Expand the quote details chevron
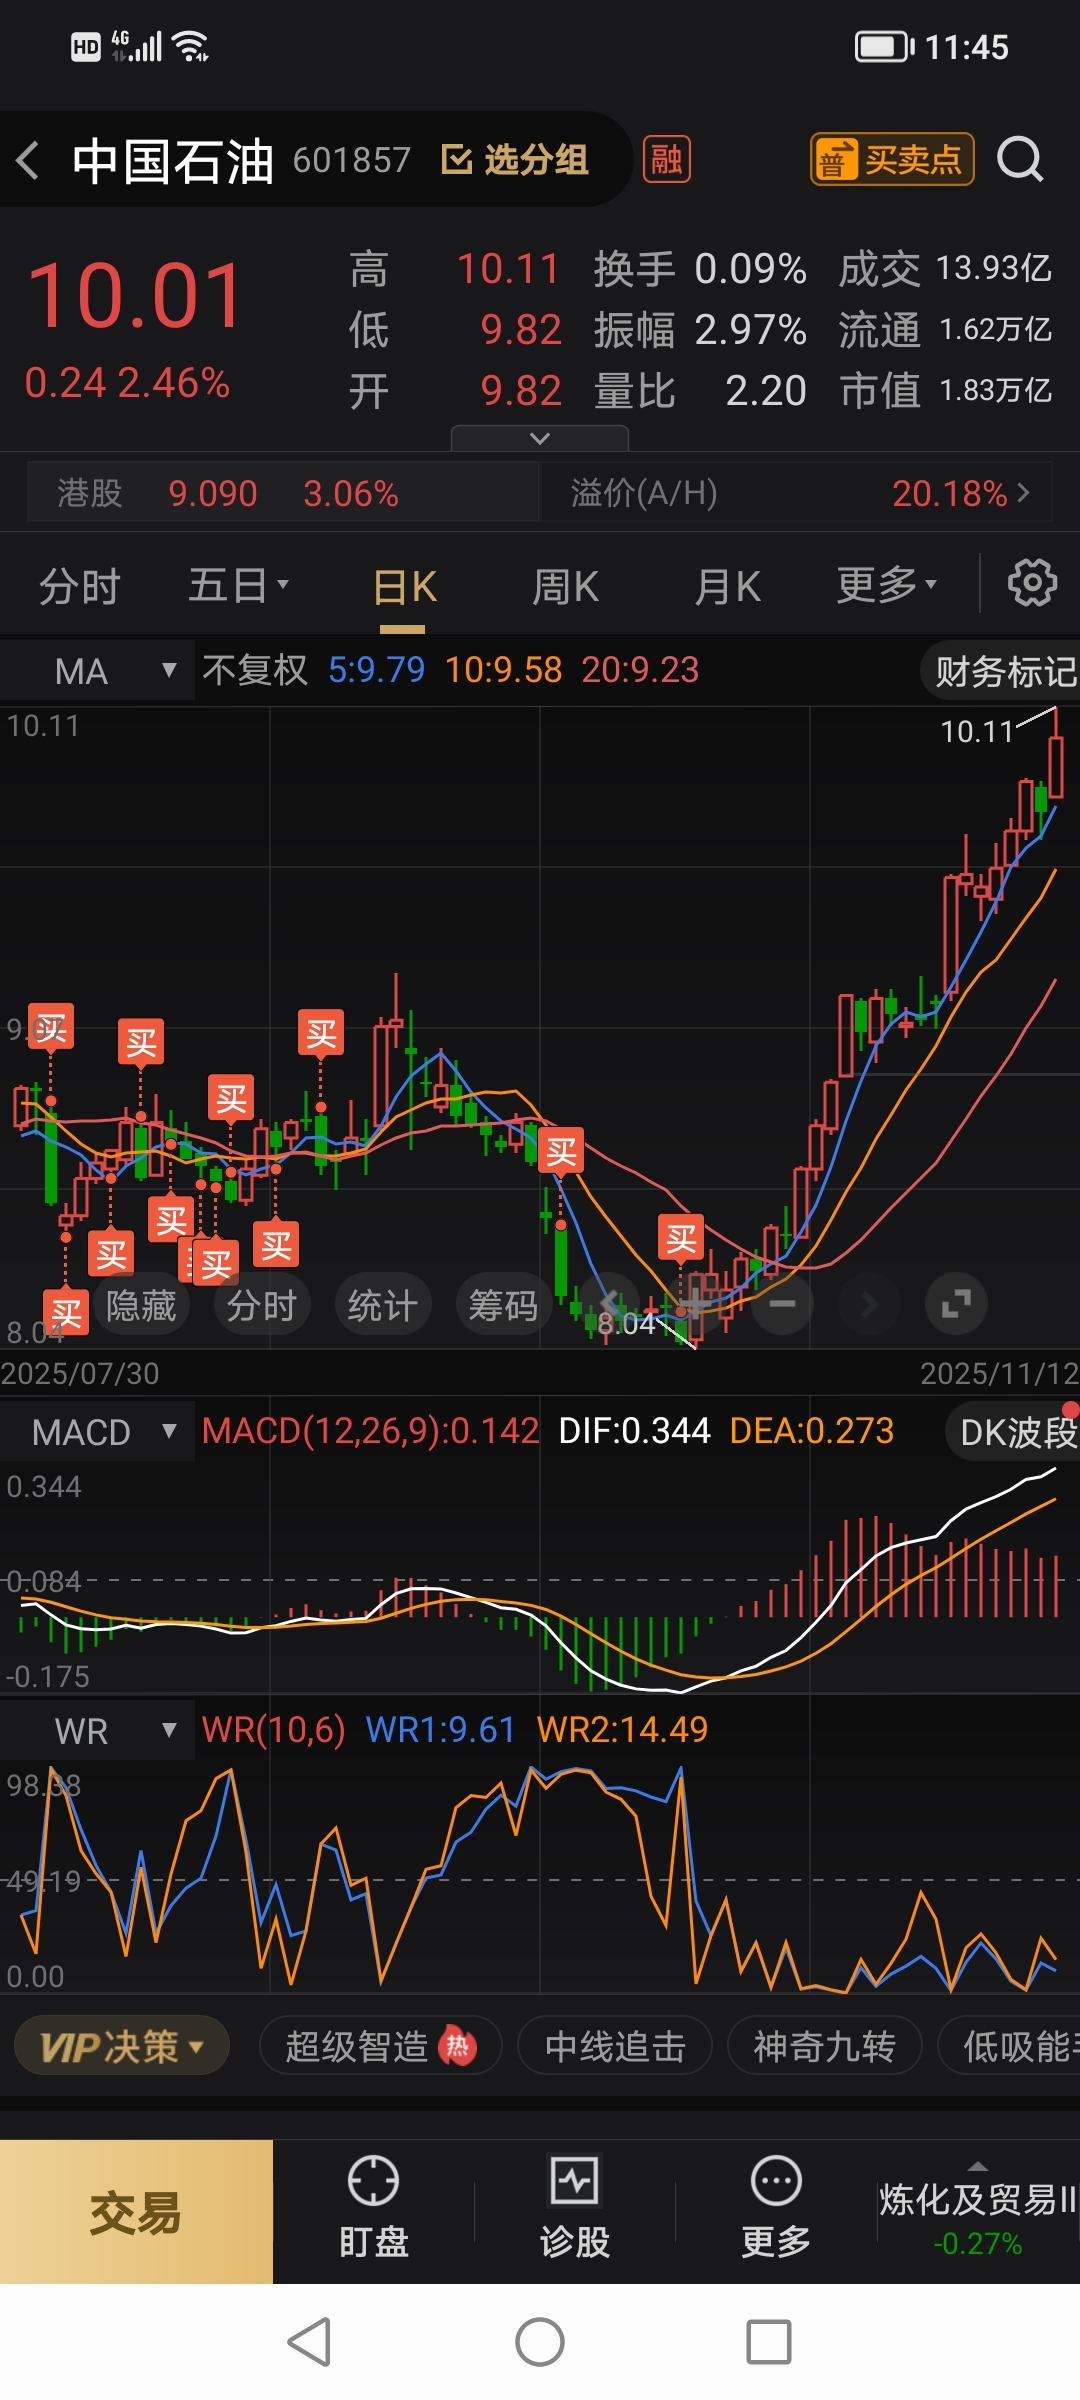This screenshot has height=2400, width=1080. (x=540, y=438)
